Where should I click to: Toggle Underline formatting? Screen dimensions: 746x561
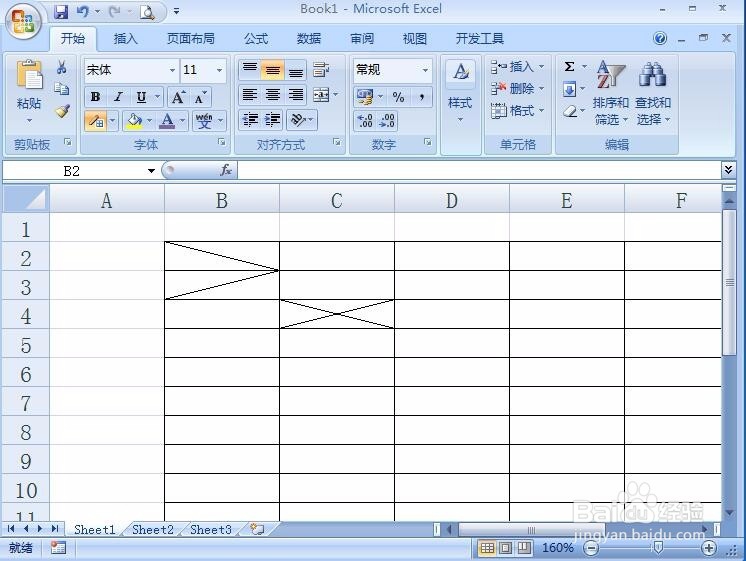coord(141,98)
